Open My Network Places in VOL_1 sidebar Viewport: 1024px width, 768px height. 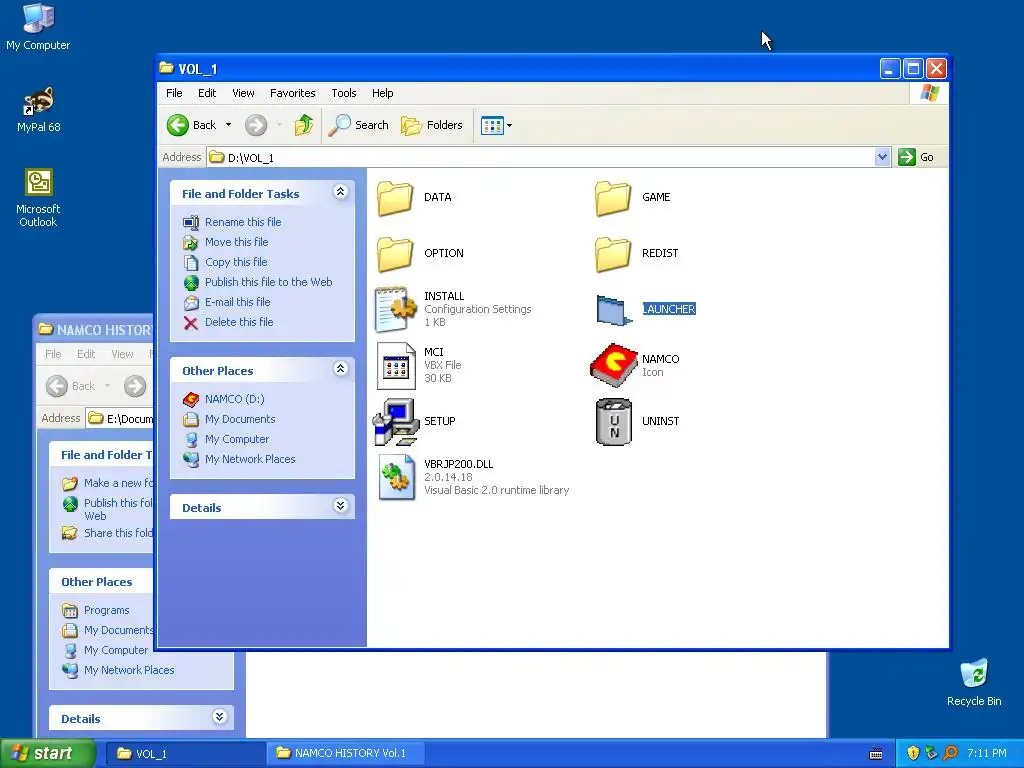tap(250, 459)
